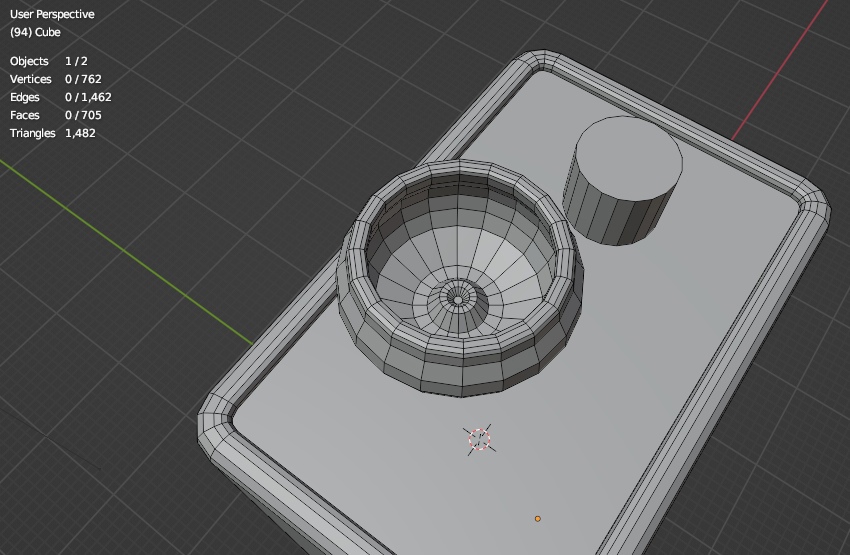Image resolution: width=850 pixels, height=555 pixels.
Task: Click the '(94) Cube' object name text
Action: pos(35,32)
